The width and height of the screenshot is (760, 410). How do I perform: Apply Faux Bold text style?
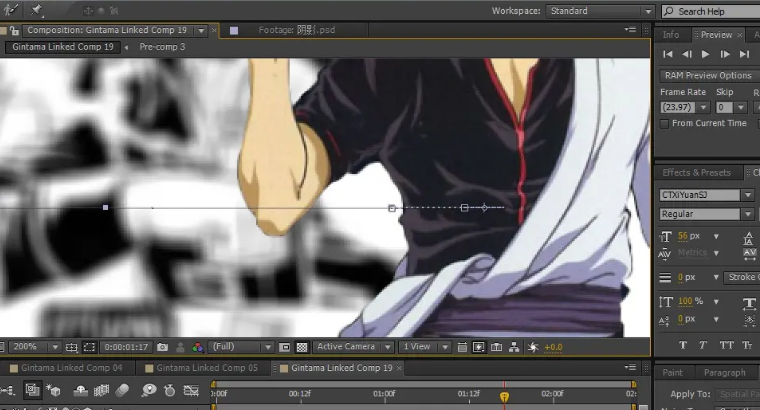click(683, 345)
